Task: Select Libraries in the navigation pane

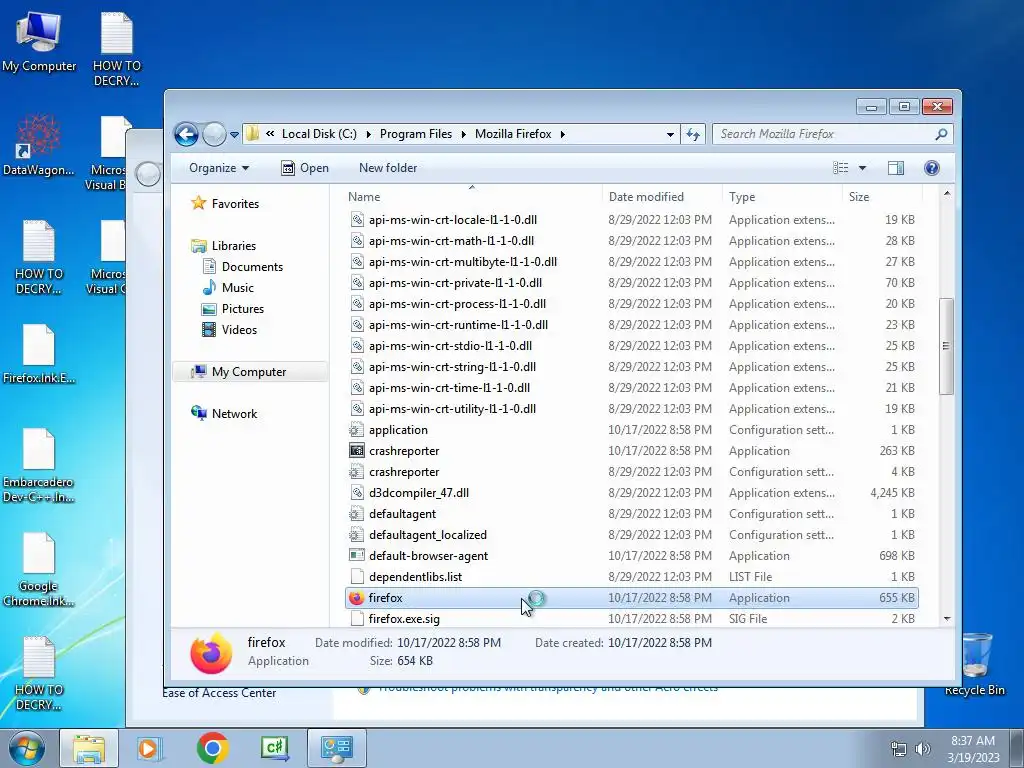Action: click(223, 246)
